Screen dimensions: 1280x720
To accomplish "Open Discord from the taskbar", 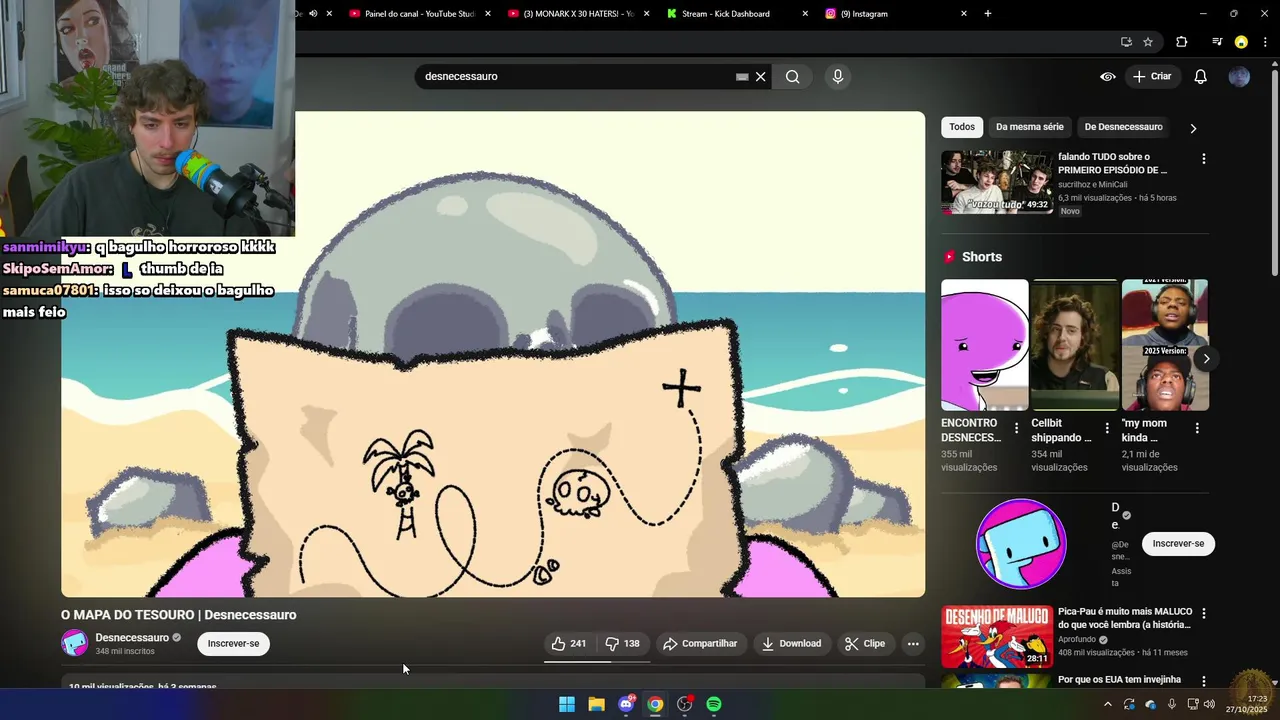I will pyautogui.click(x=626, y=704).
